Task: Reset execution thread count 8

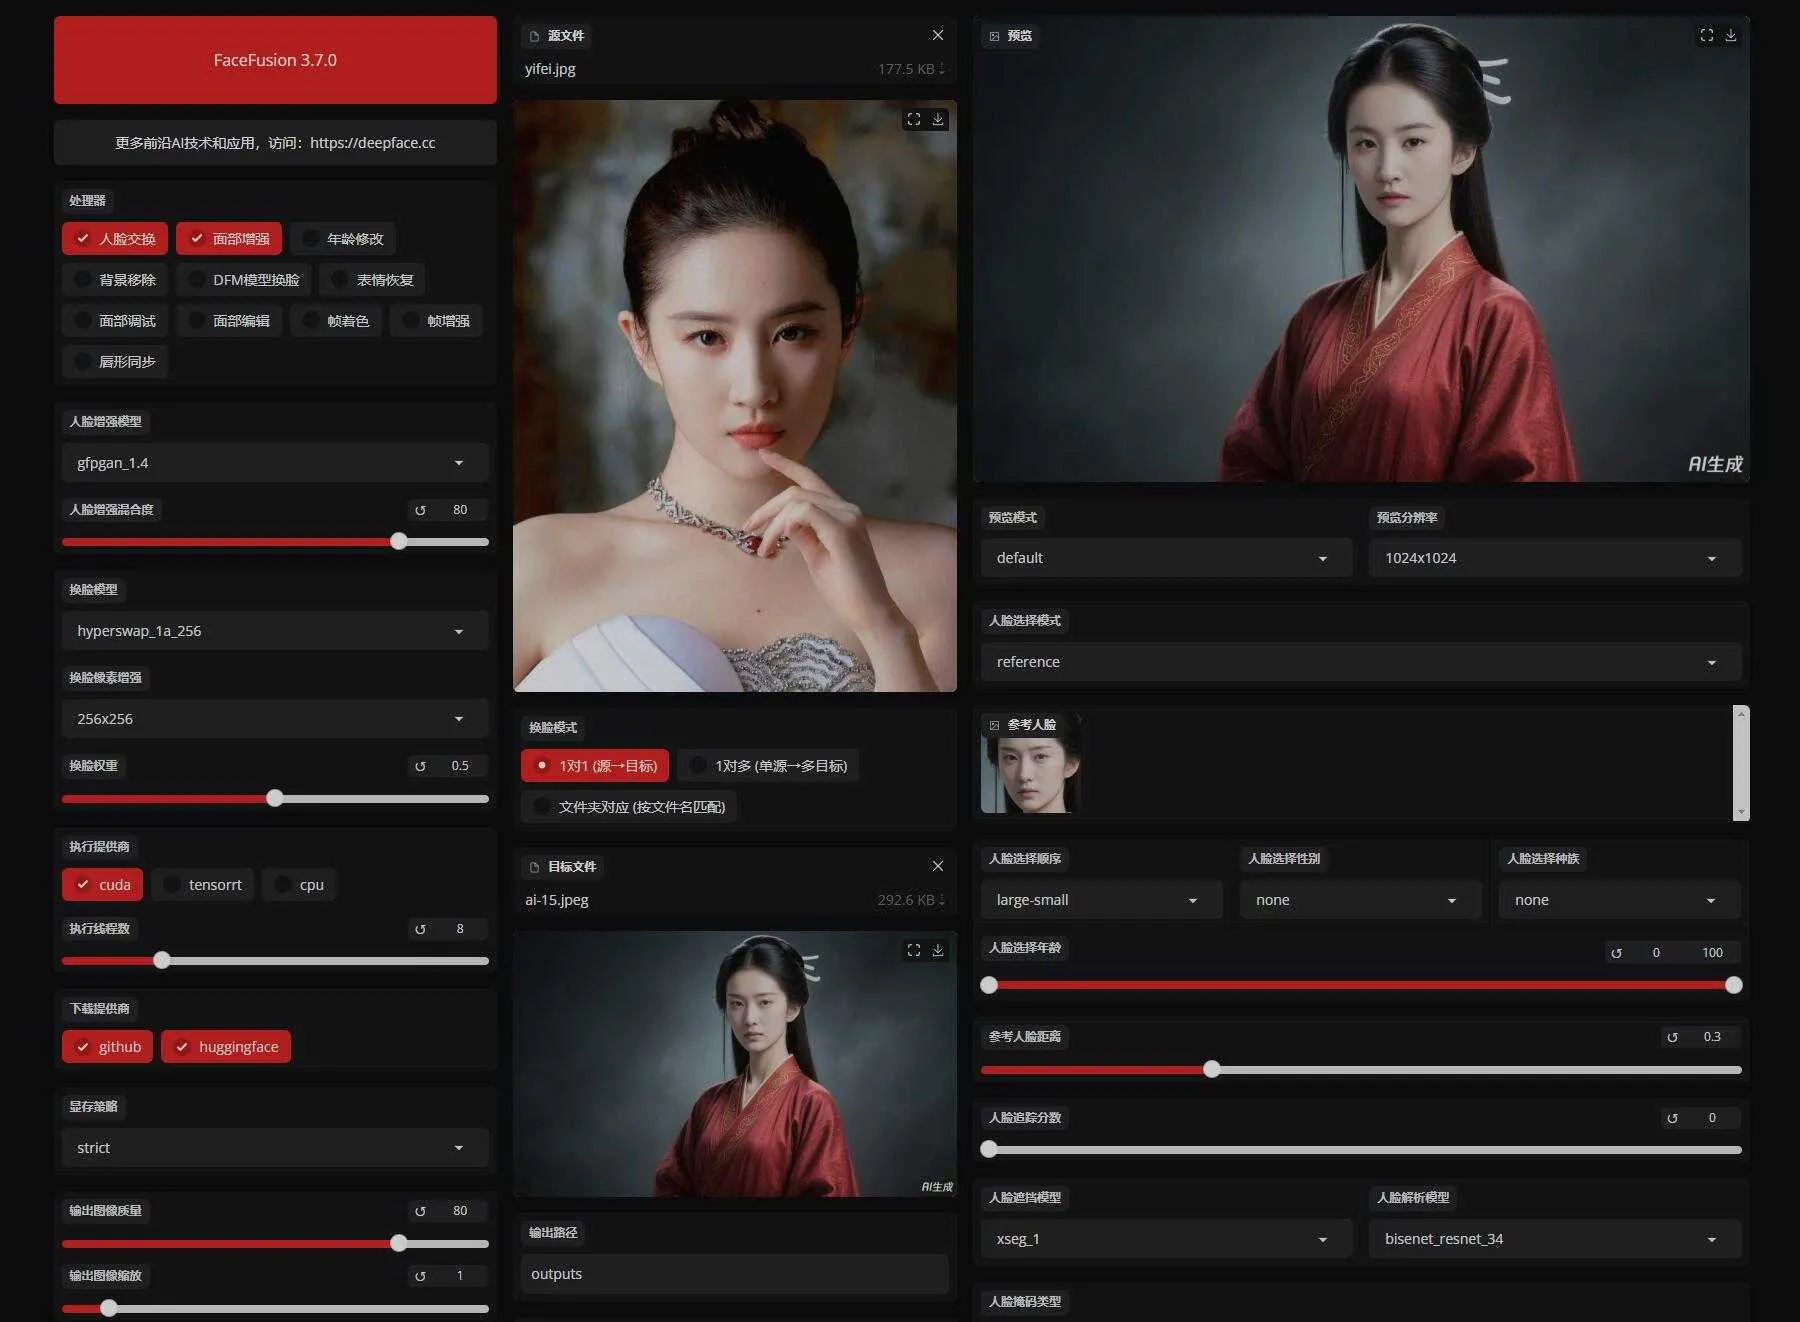Action: pos(420,929)
